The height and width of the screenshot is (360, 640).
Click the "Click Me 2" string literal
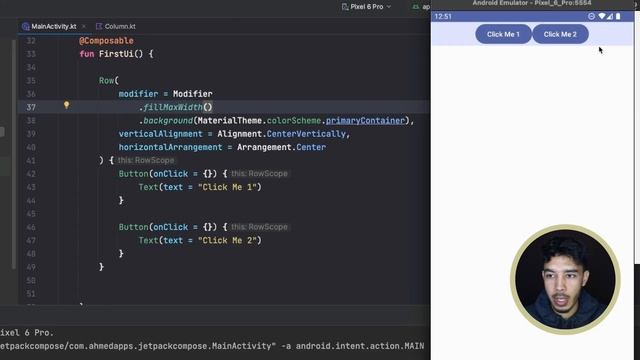(227, 240)
